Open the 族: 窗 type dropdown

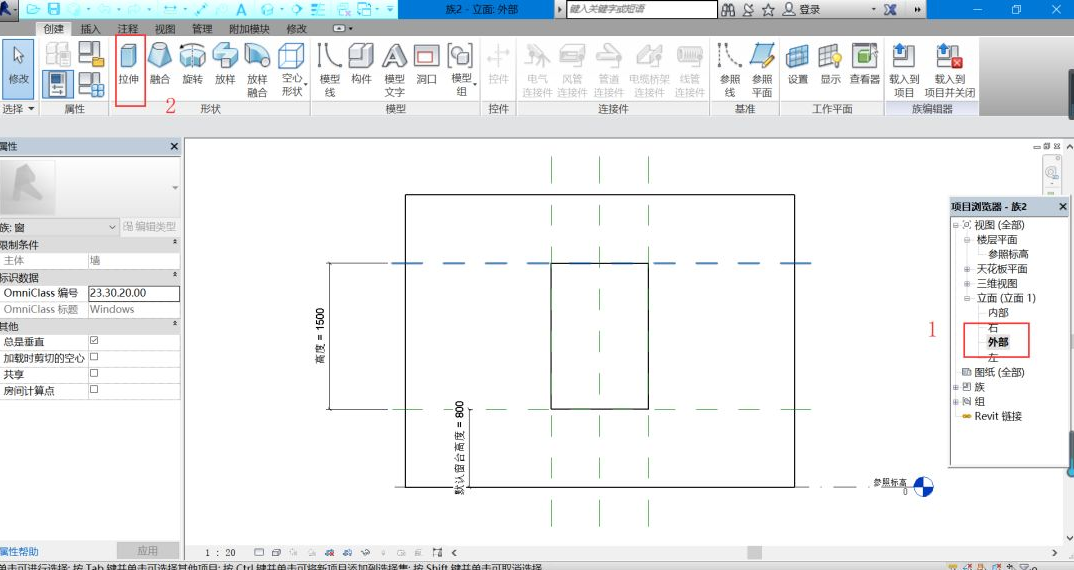point(112,227)
